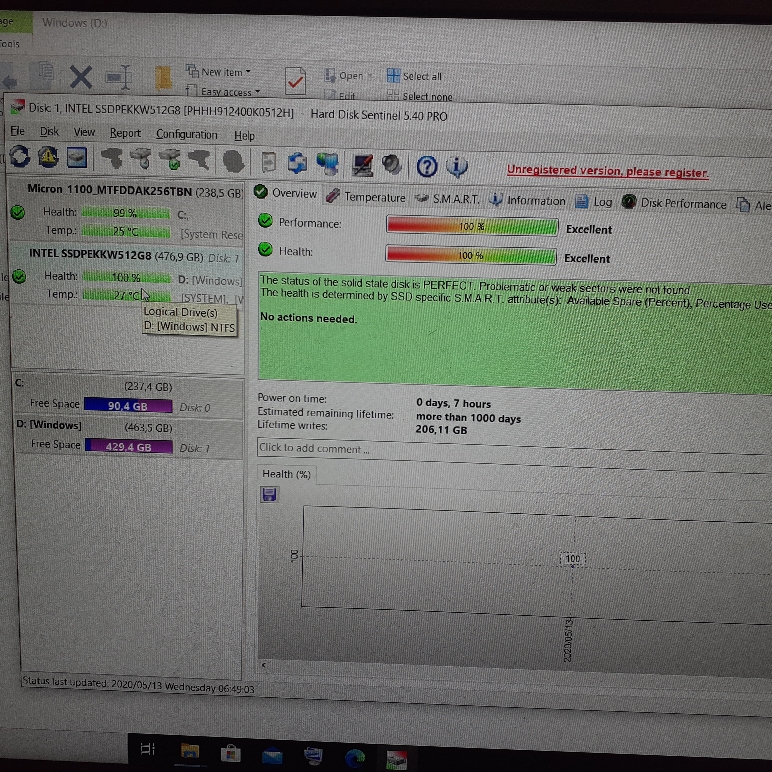The width and height of the screenshot is (772, 772).
Task: Click the INTEL disk Health 100 % bar
Action: pos(127,277)
